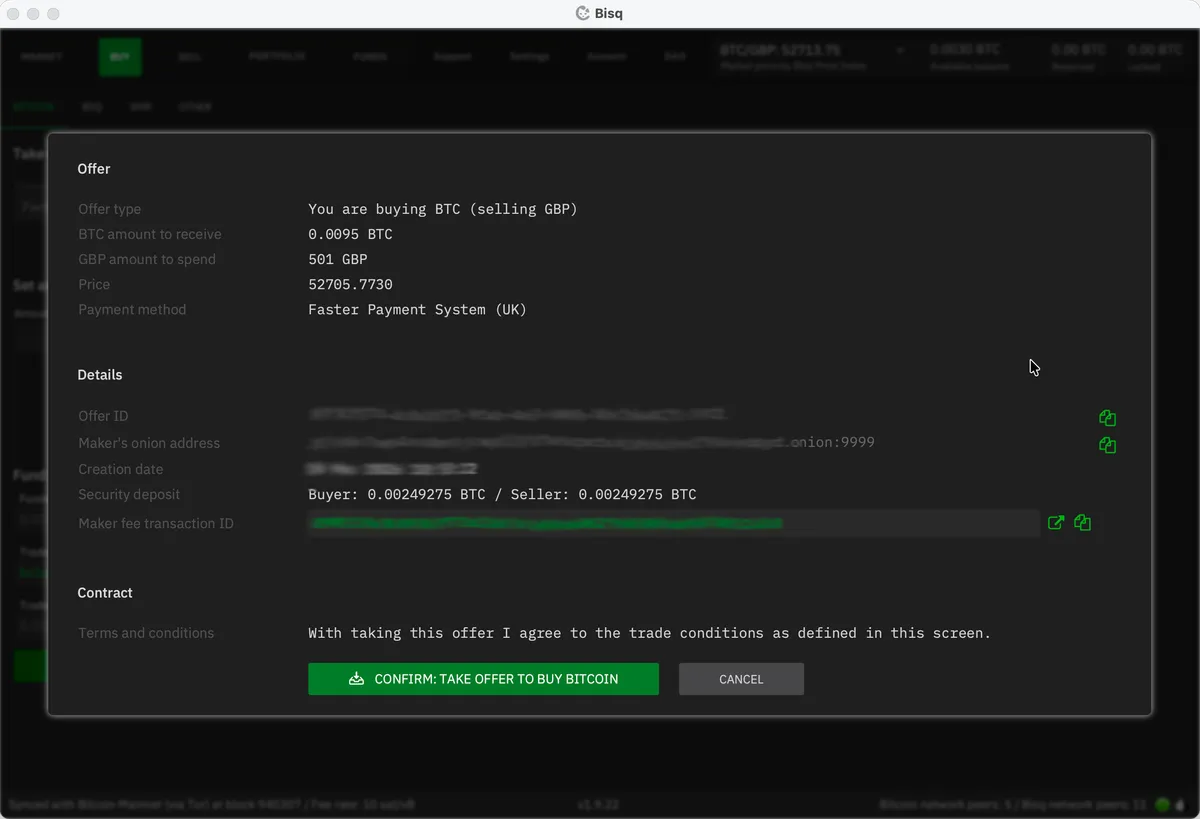
Task: Click the take-offer icon on the confirm button
Action: (356, 678)
